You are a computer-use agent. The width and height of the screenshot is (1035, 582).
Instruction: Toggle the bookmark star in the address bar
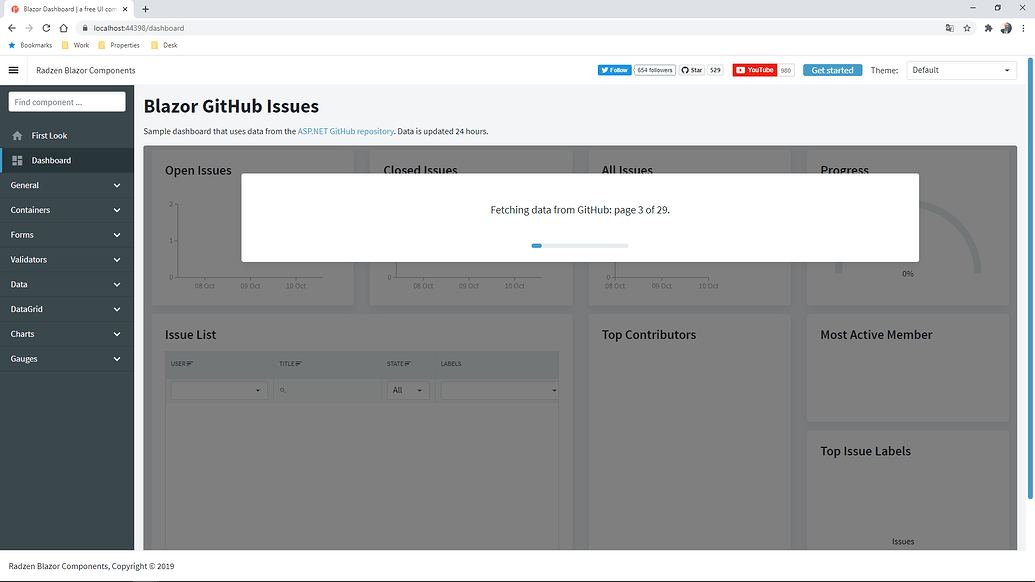pyautogui.click(x=967, y=28)
